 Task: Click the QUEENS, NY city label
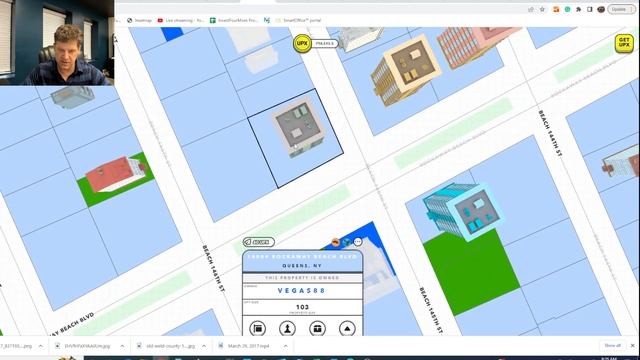302,266
